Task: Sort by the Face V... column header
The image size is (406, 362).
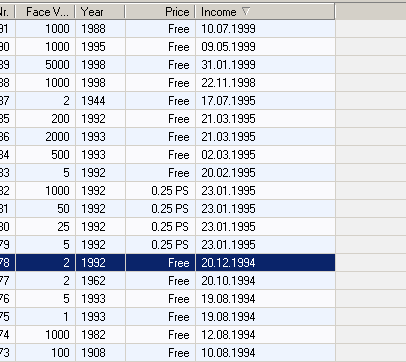Action: [x=45, y=12]
